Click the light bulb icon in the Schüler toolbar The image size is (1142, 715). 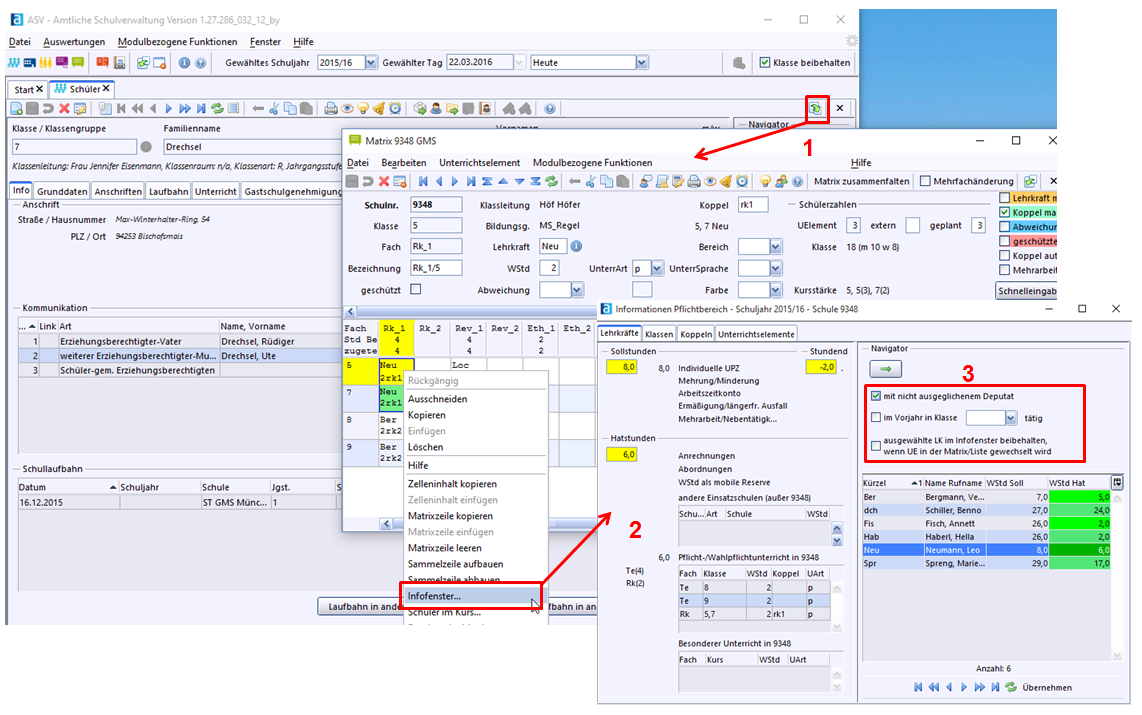click(363, 108)
